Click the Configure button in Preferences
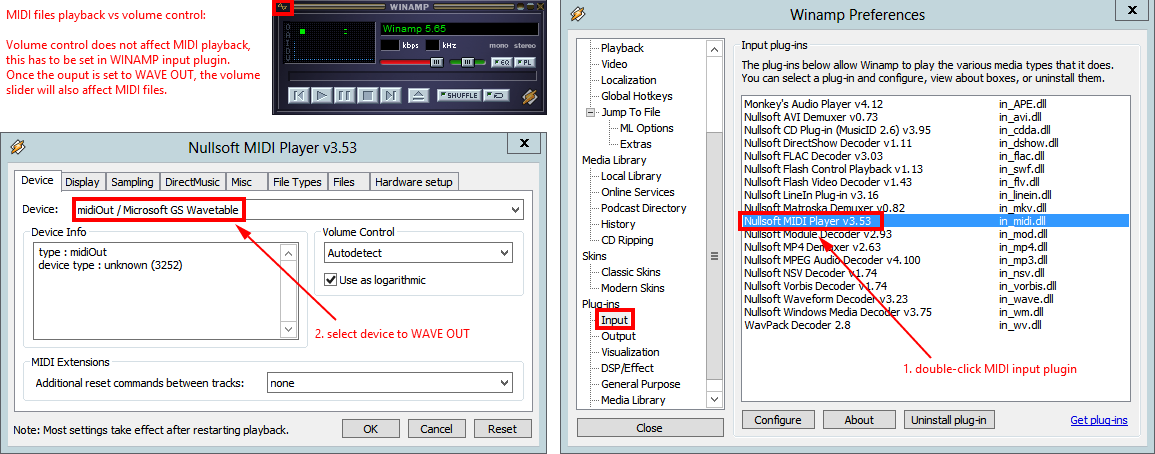Image resolution: width=1155 pixels, height=454 pixels. (x=777, y=420)
